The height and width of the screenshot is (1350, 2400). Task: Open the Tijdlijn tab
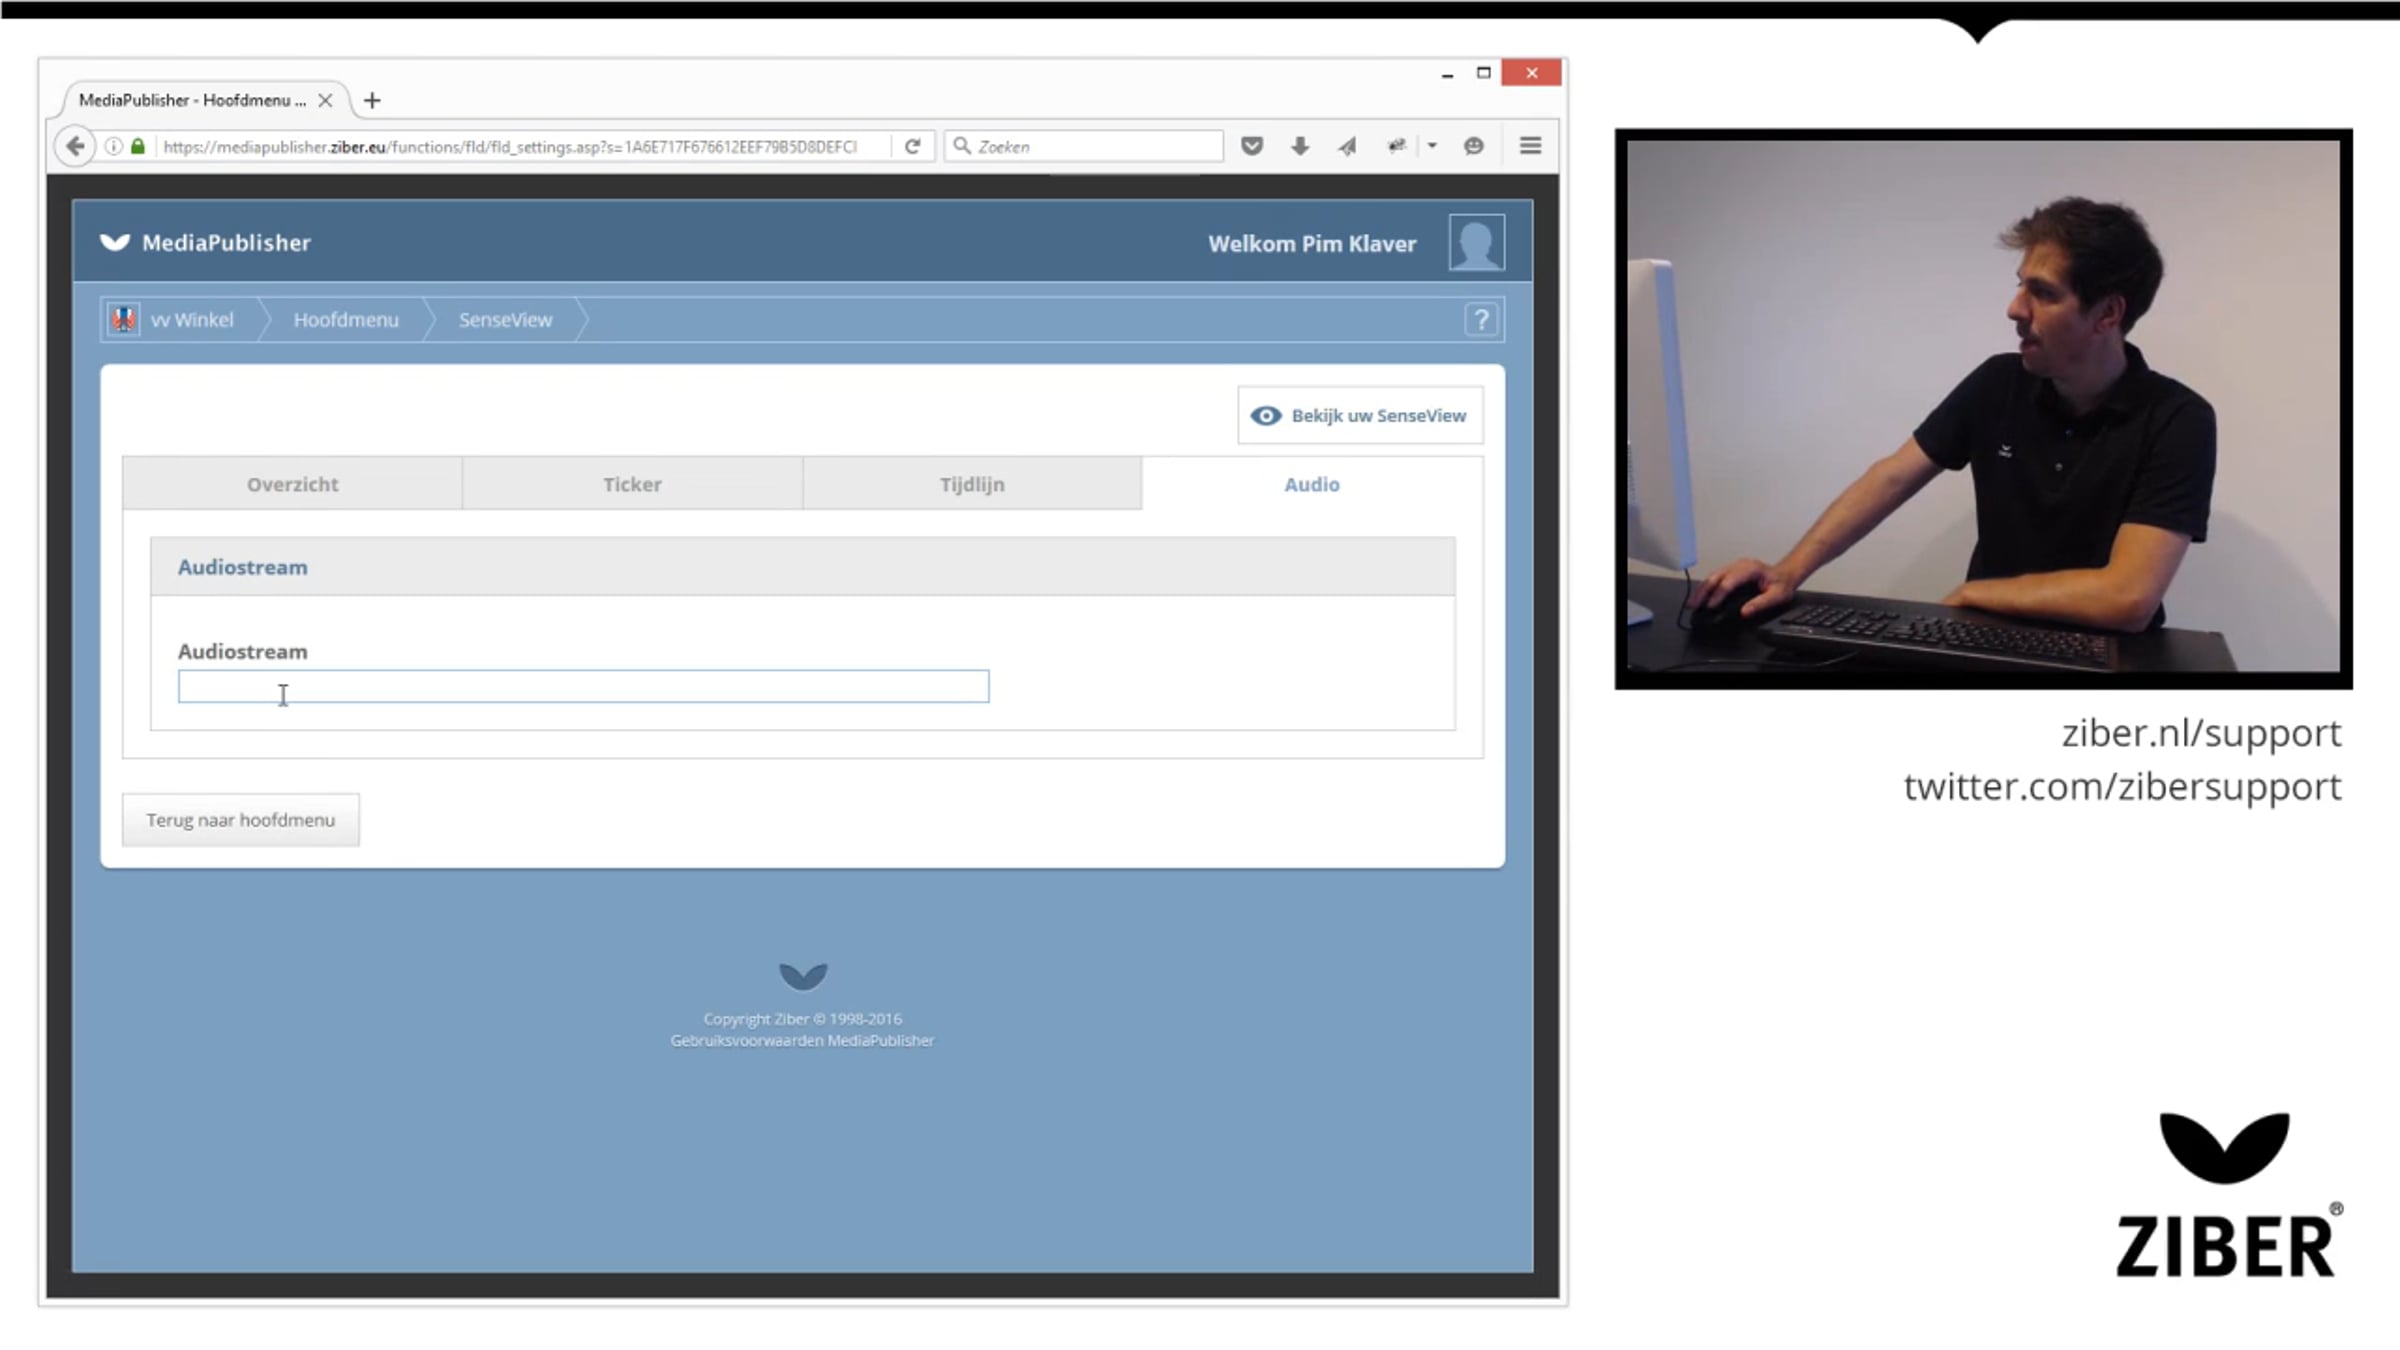[x=972, y=484]
